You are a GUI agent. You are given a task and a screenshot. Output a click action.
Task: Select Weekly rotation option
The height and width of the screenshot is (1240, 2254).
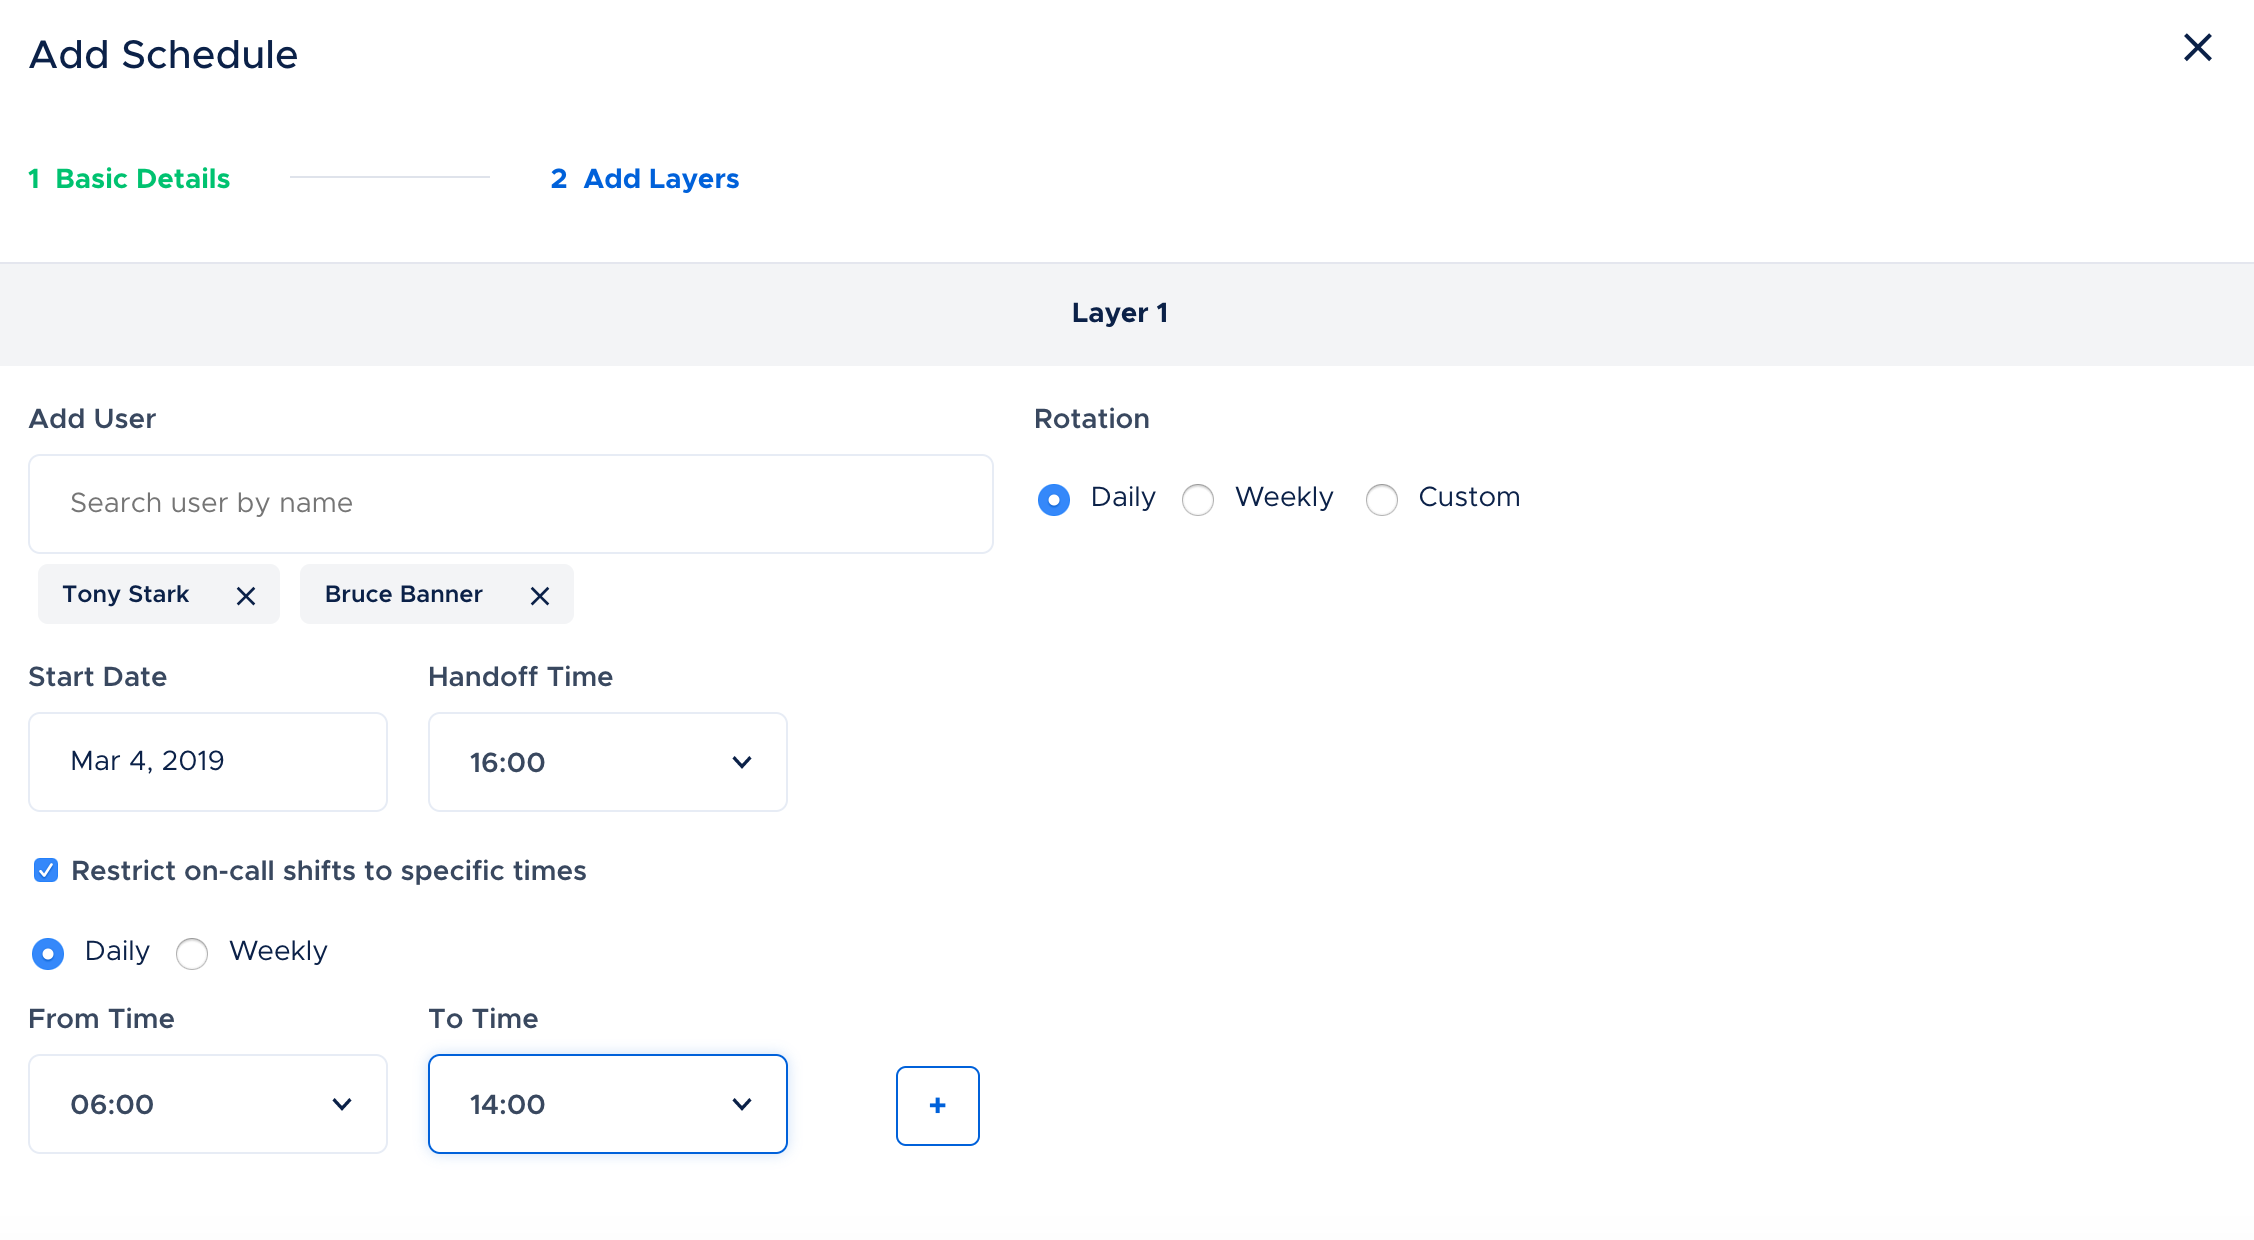coord(1198,499)
